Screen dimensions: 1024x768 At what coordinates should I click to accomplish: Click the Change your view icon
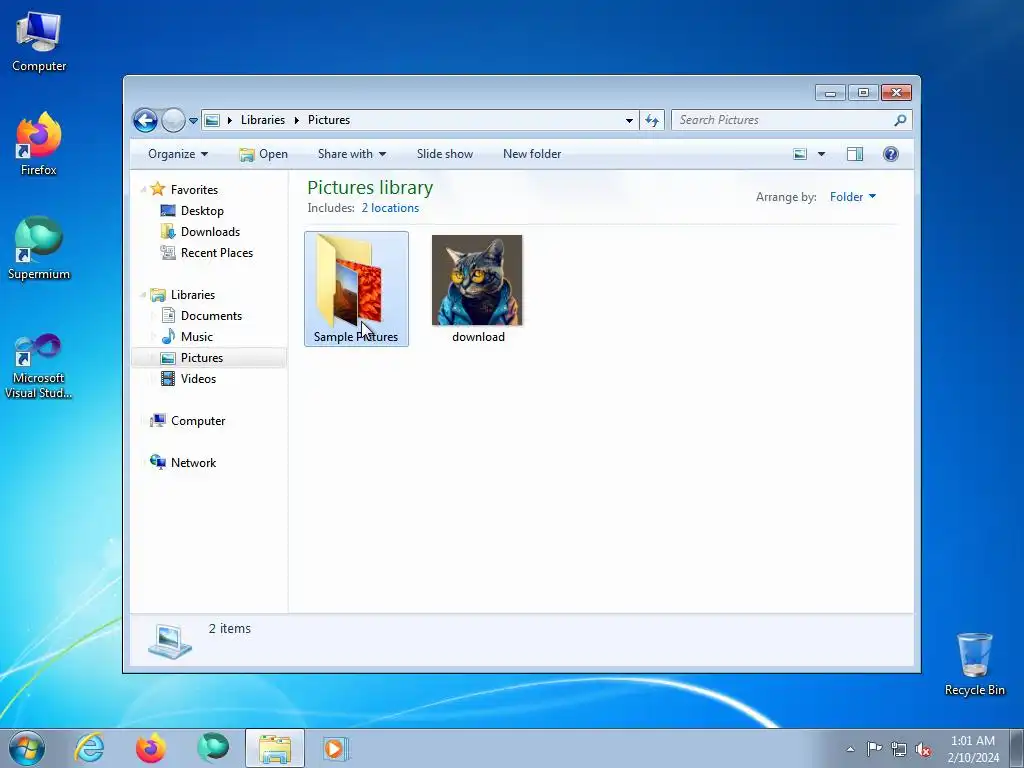tap(800, 154)
